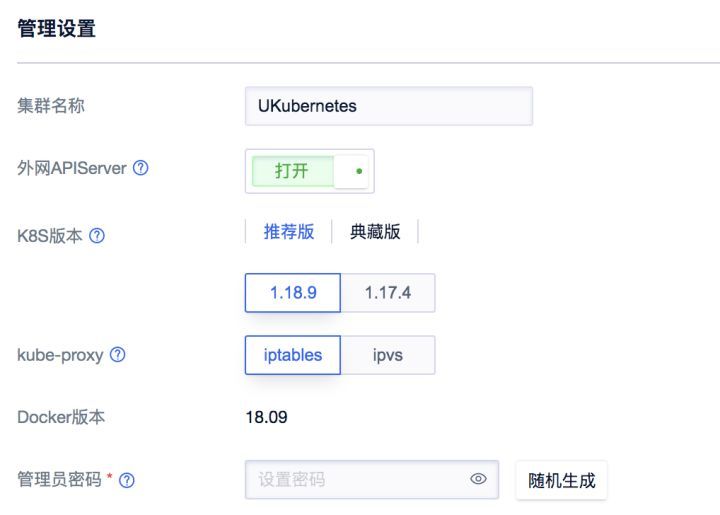
Task: Switch to the 典藏版 tab
Action: tap(375, 232)
